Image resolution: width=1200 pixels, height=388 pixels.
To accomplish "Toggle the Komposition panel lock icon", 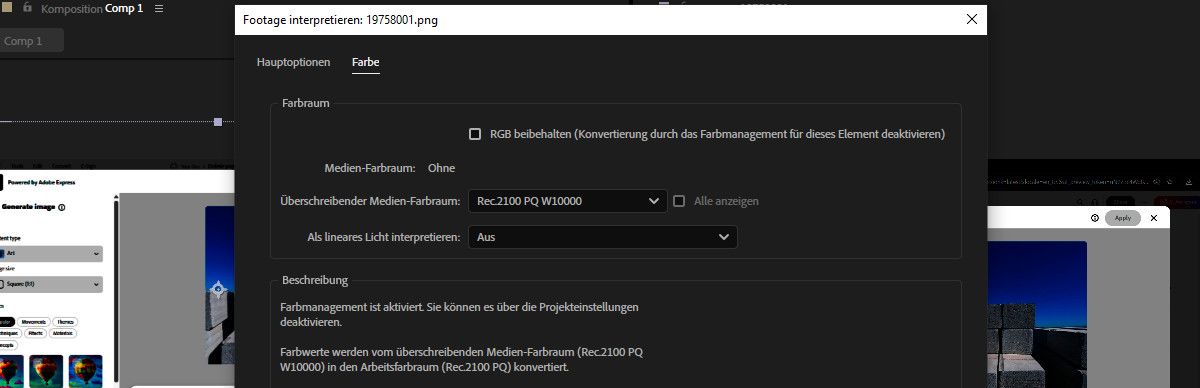I will pos(28,7).
